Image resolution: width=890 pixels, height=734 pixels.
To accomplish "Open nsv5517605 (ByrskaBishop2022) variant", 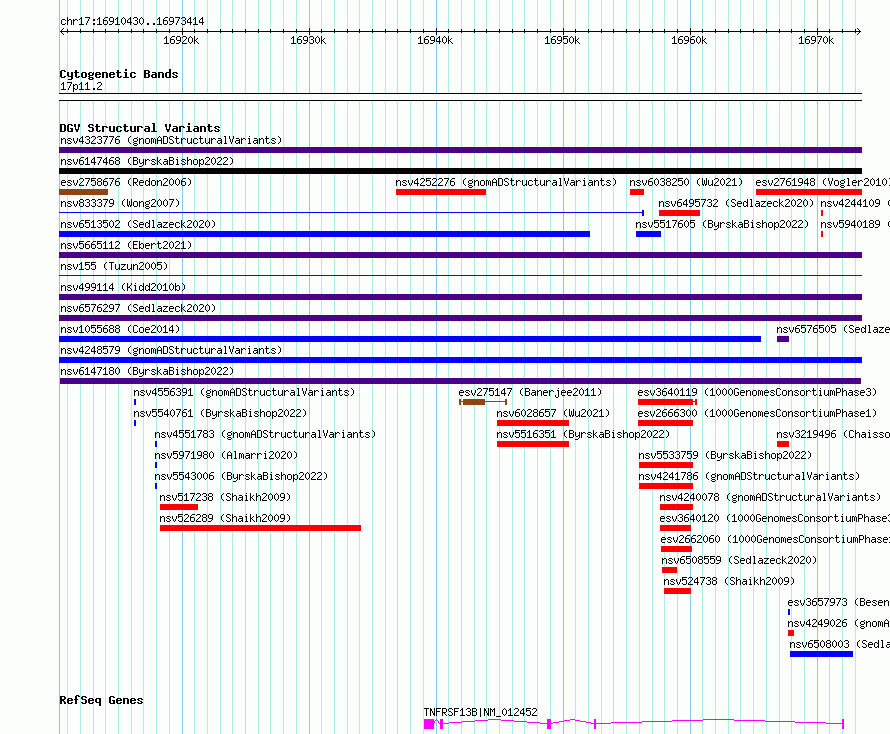I will tap(722, 224).
